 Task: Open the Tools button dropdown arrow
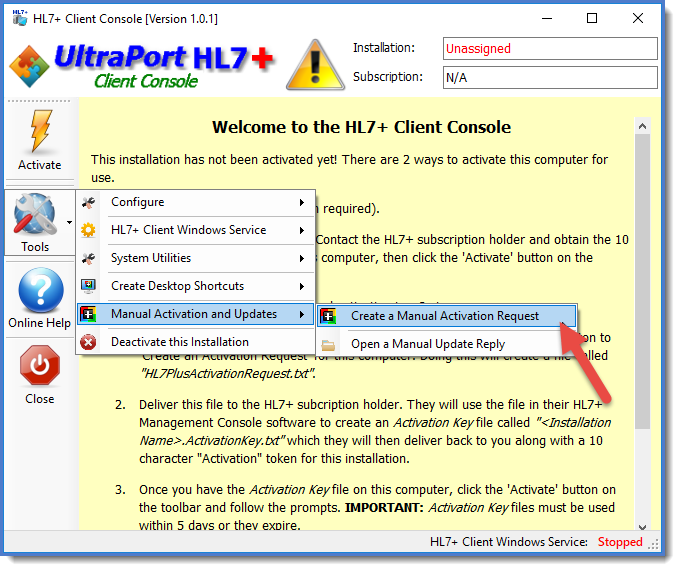coord(69,222)
